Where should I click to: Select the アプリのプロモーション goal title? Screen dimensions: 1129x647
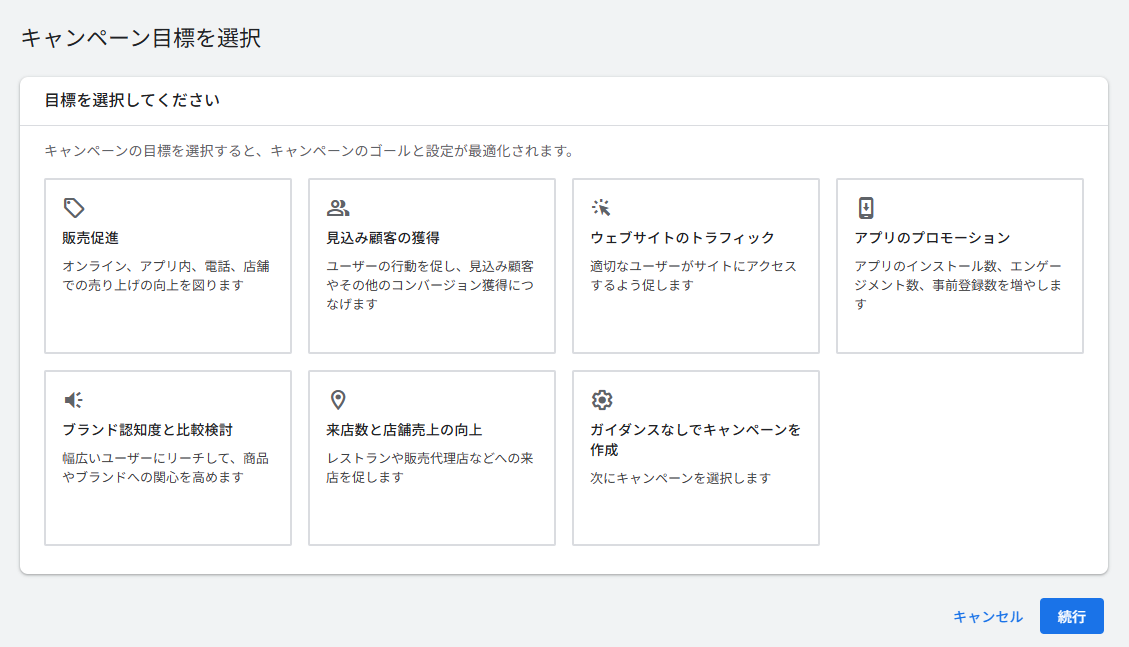pos(932,238)
